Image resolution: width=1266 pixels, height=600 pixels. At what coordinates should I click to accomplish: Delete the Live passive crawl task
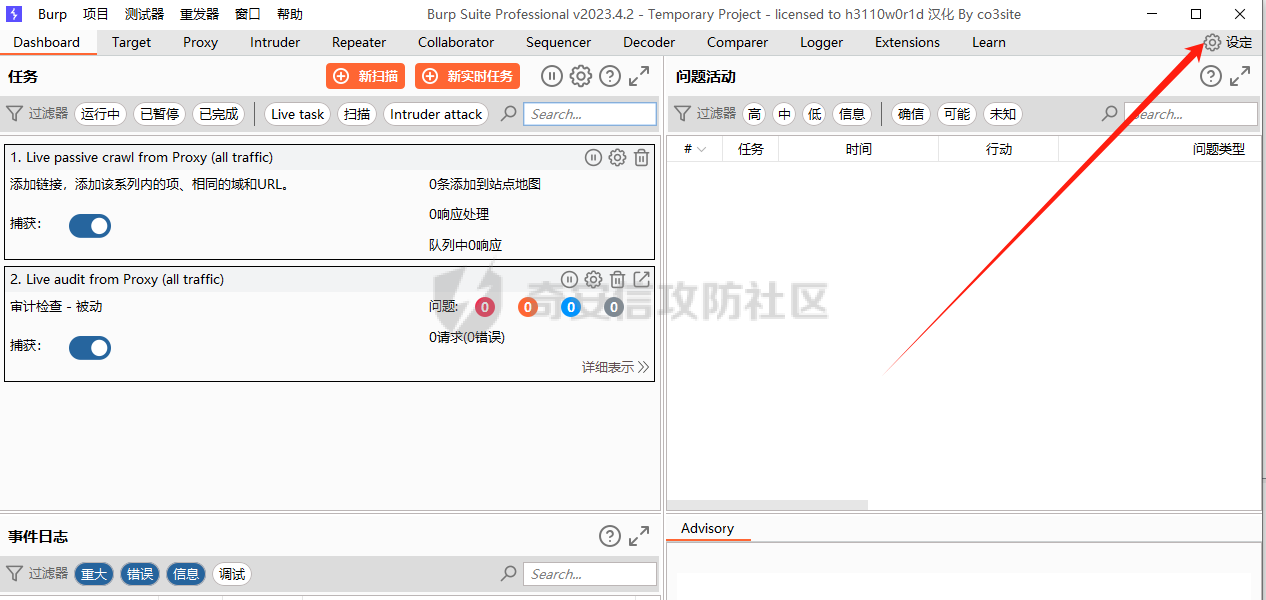click(x=642, y=157)
